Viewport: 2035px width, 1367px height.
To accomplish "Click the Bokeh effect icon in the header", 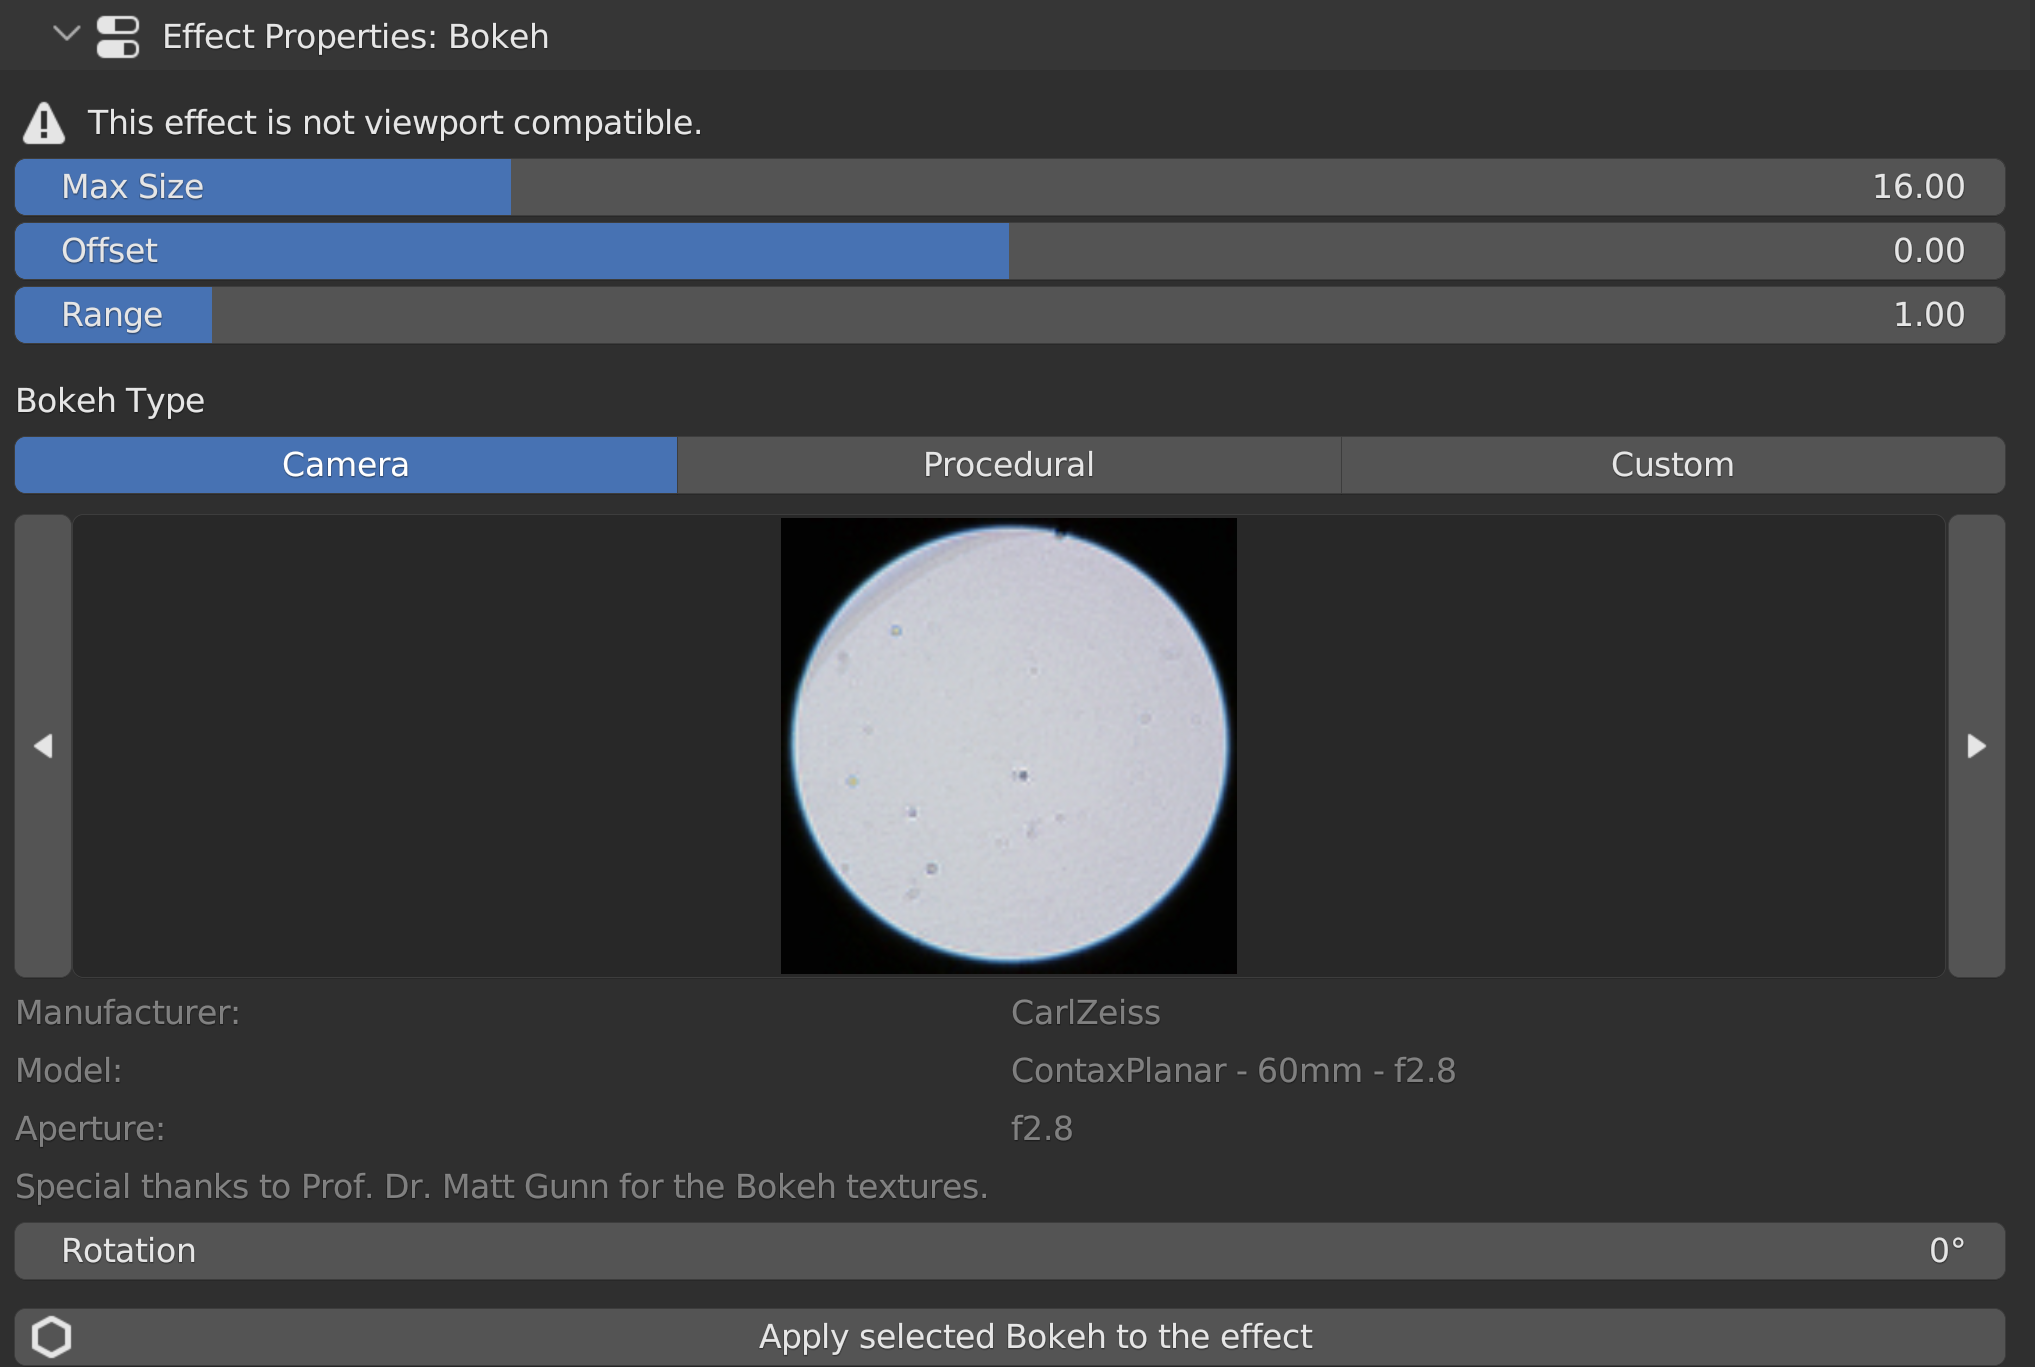I will 118,35.
